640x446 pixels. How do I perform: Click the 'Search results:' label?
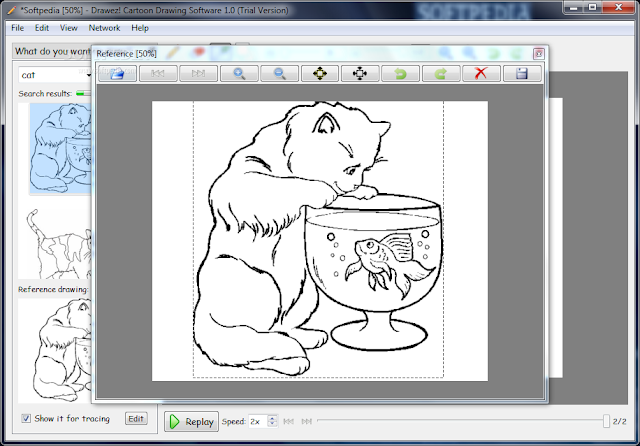pos(45,93)
